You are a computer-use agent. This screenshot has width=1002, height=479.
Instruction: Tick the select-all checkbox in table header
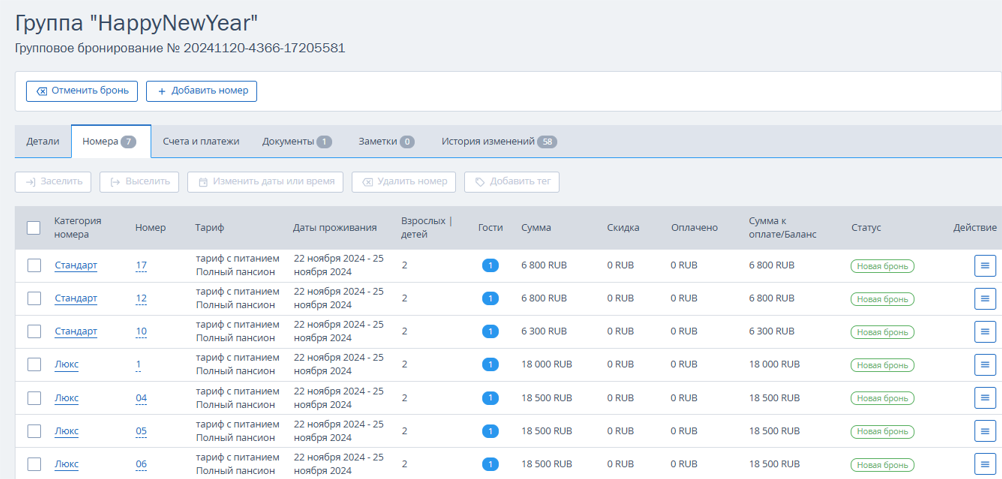click(34, 227)
